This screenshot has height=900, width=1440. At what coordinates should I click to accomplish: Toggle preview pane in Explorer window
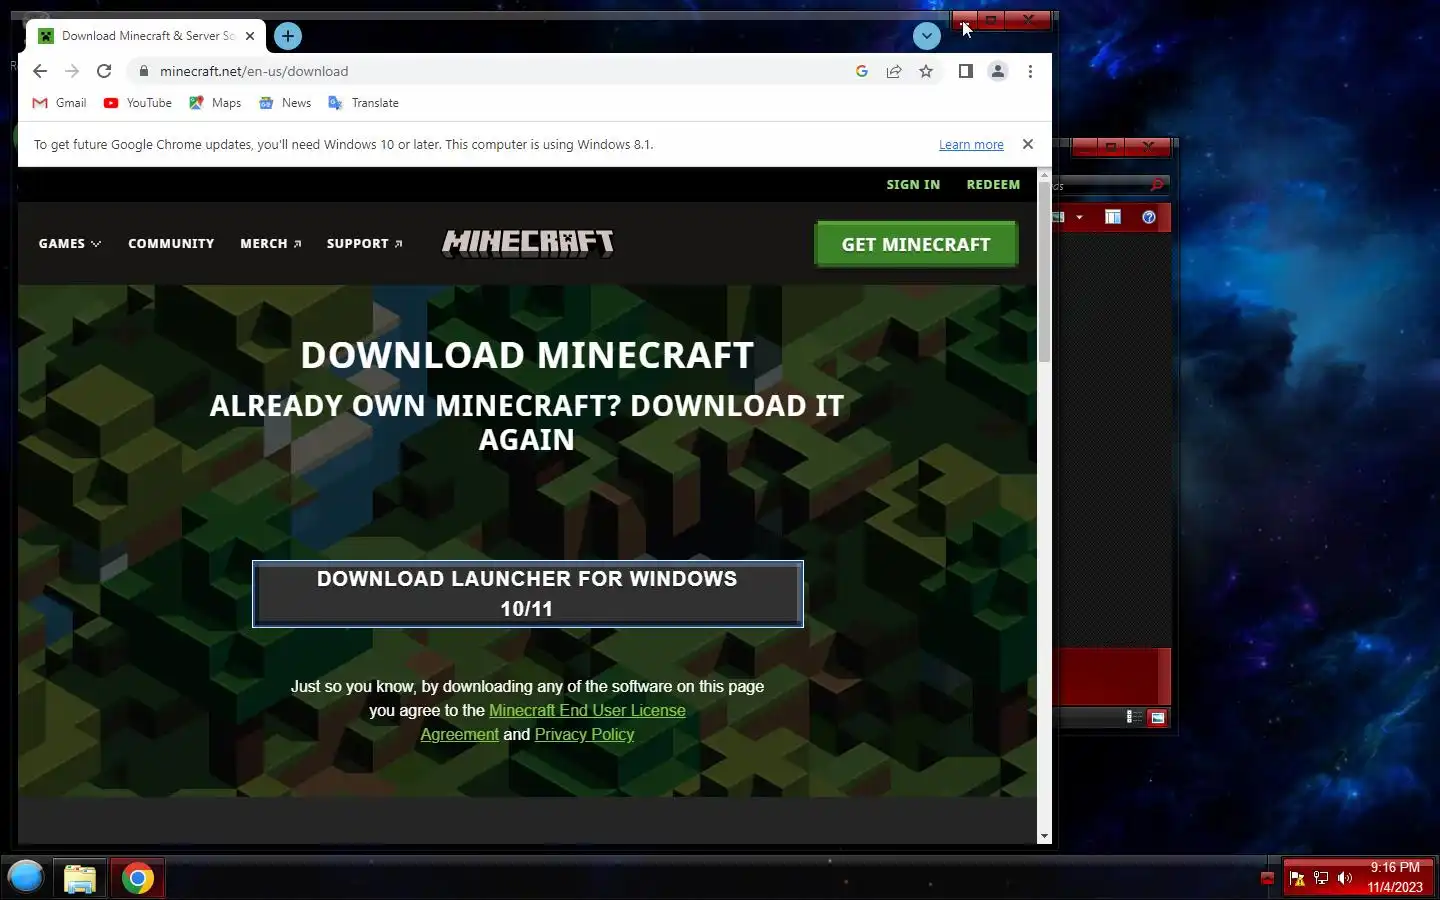coord(1113,217)
